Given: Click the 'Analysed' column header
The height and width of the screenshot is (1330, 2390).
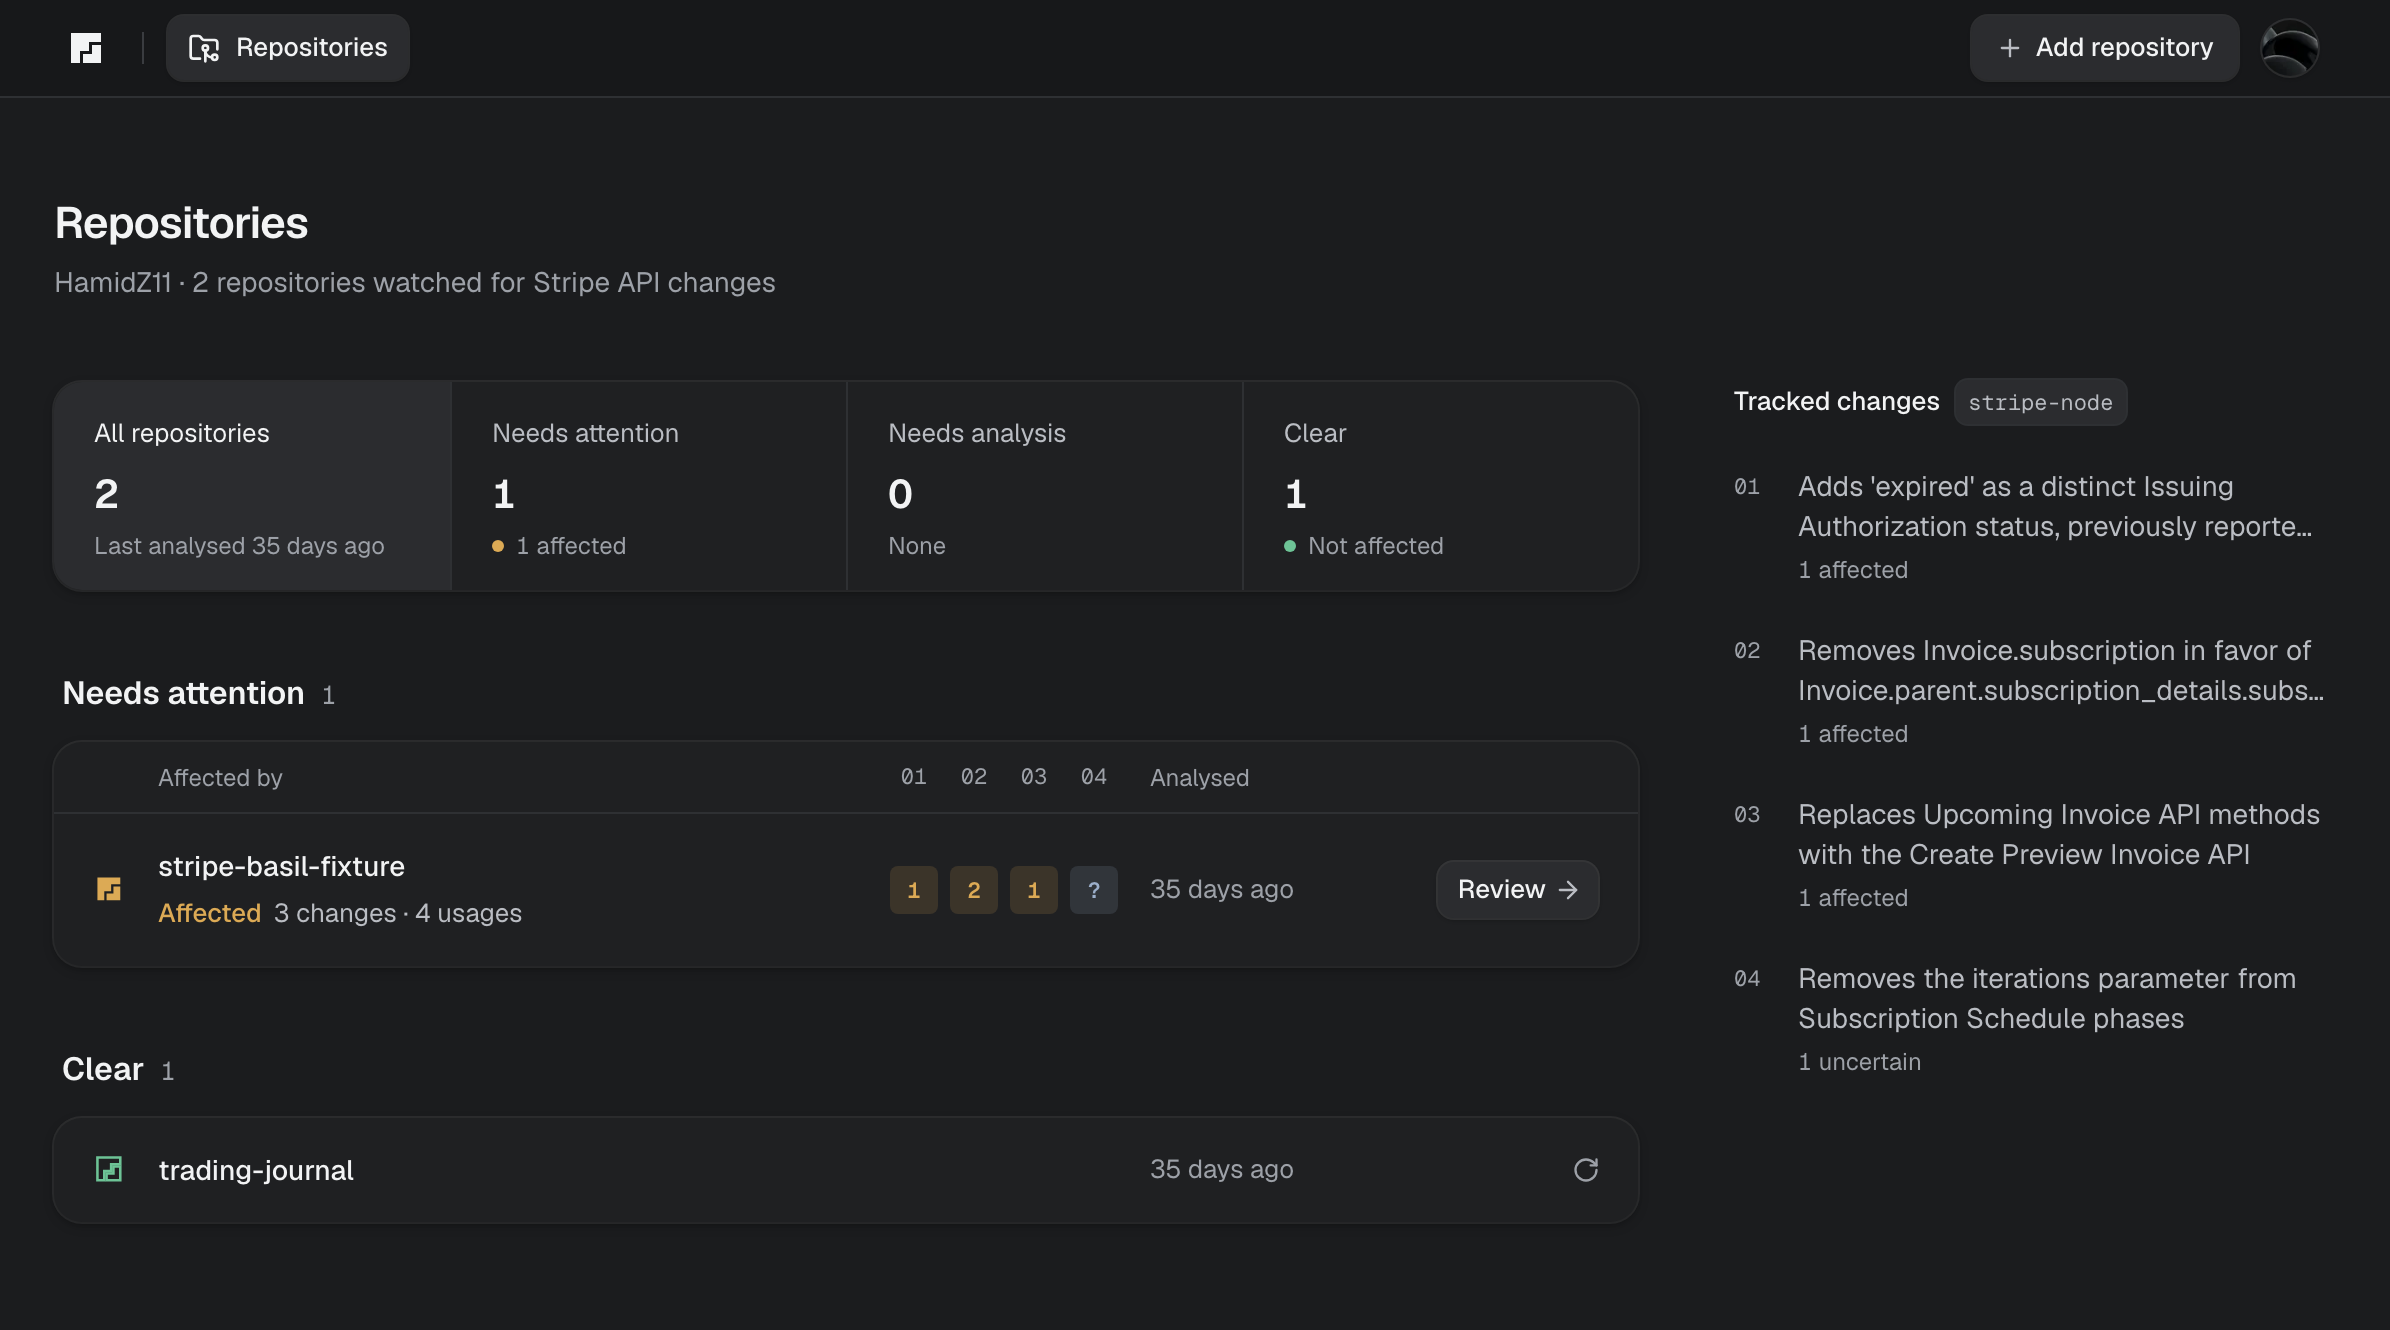Looking at the screenshot, I should pyautogui.click(x=1199, y=778).
